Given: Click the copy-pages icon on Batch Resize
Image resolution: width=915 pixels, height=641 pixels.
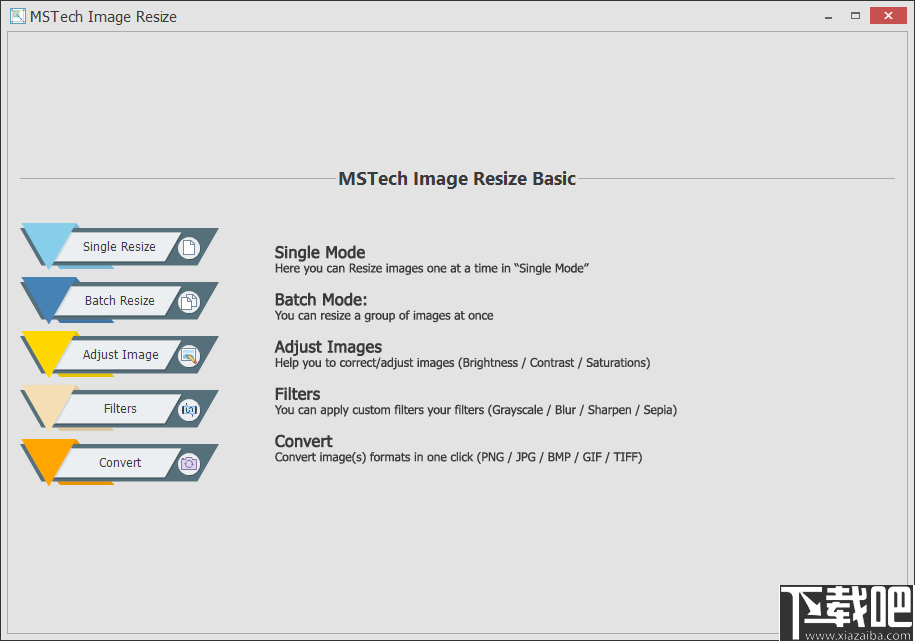Looking at the screenshot, I should pyautogui.click(x=189, y=300).
